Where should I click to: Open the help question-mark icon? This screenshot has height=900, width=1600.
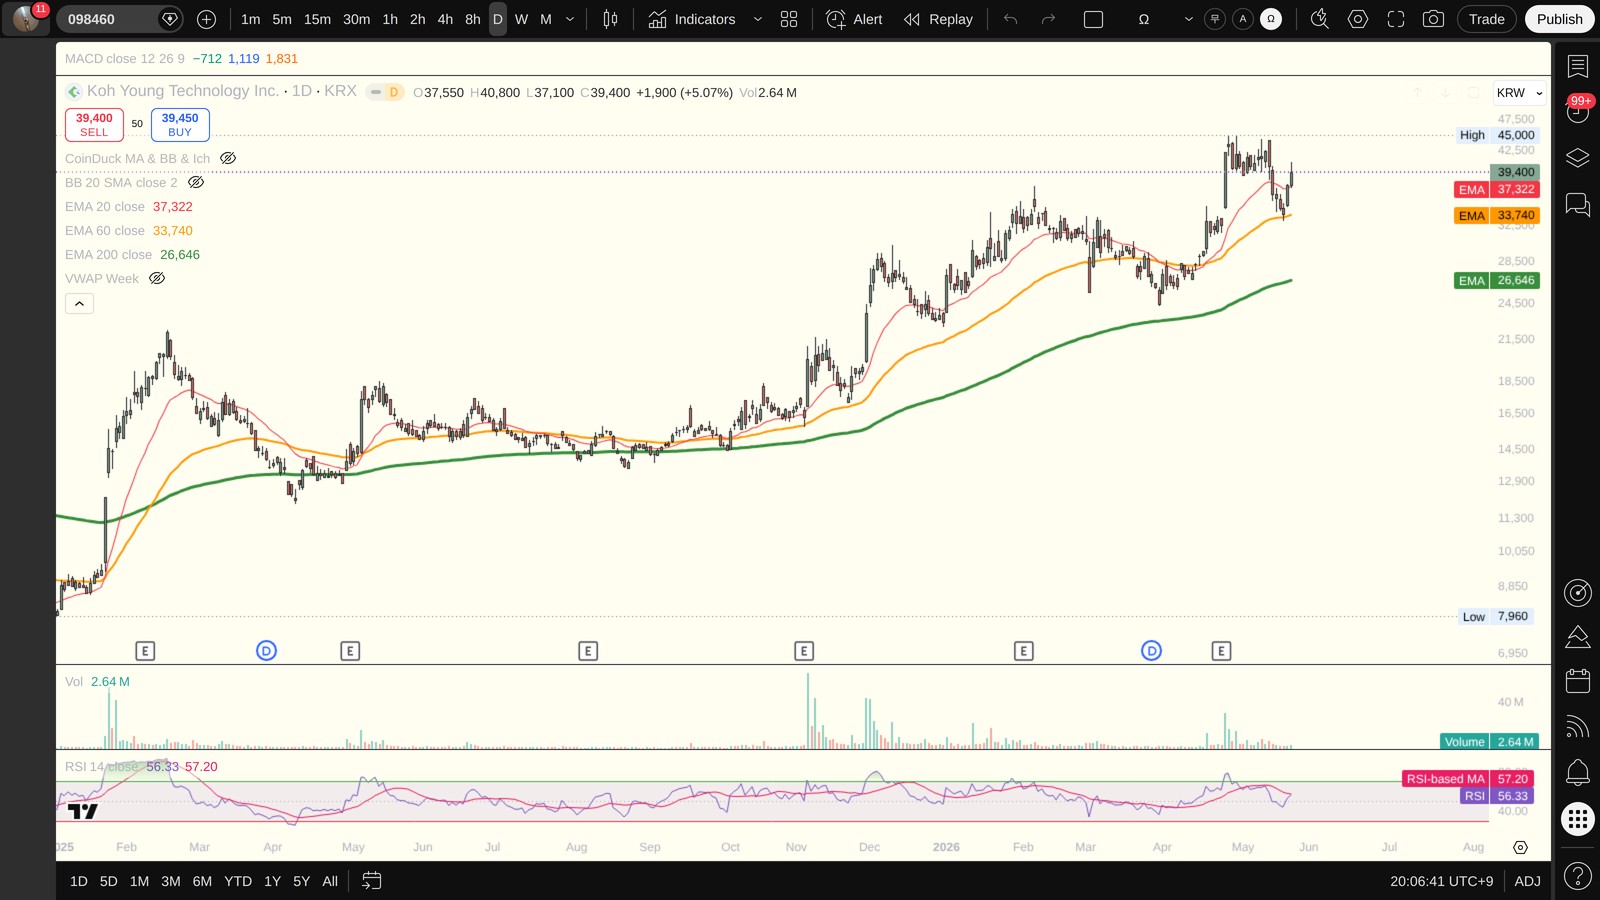tap(1578, 877)
